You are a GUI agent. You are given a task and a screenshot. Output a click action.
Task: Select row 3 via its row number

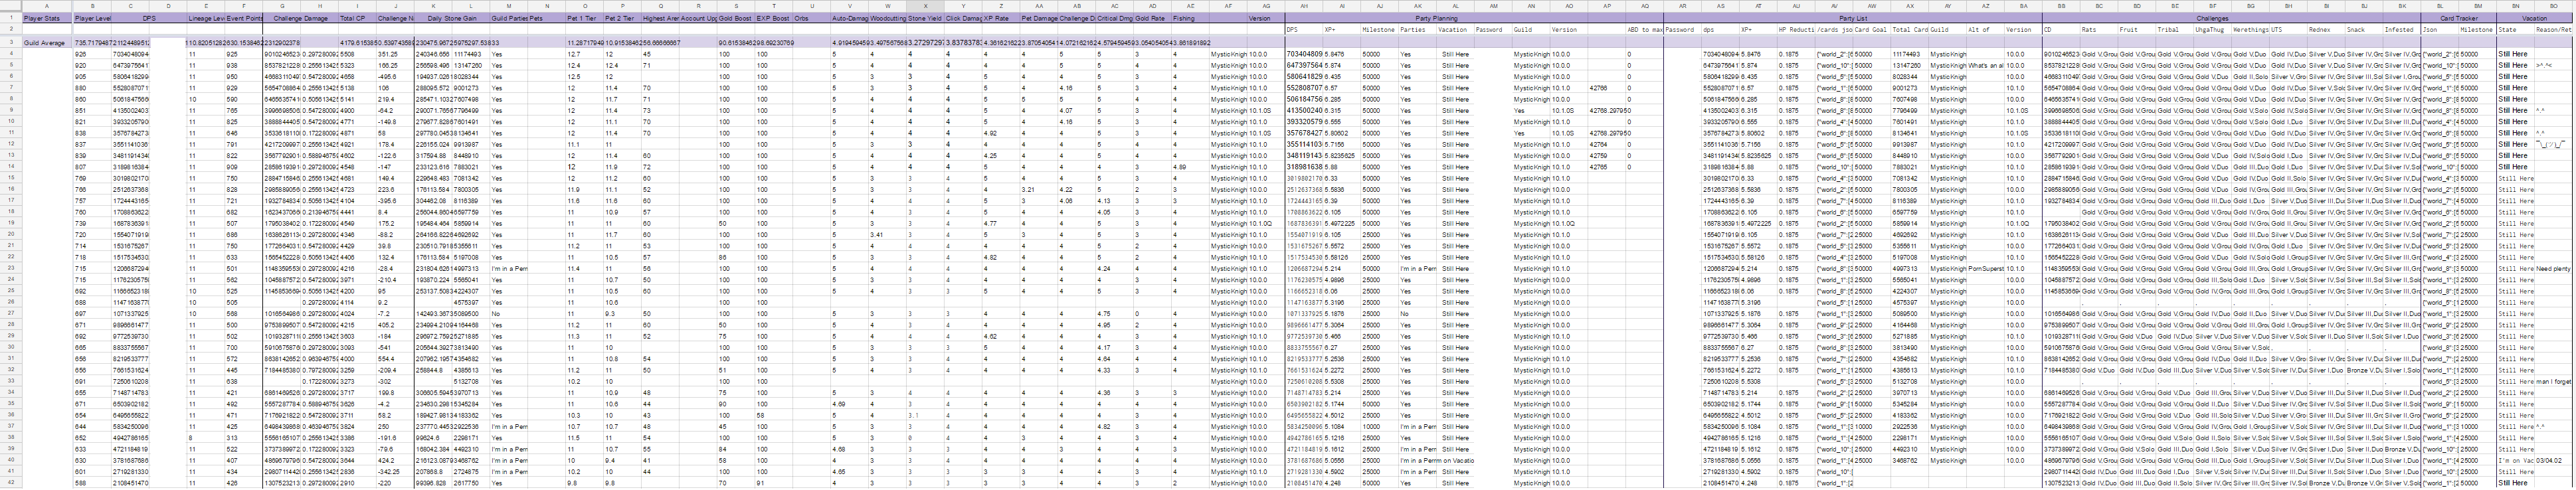point(10,43)
